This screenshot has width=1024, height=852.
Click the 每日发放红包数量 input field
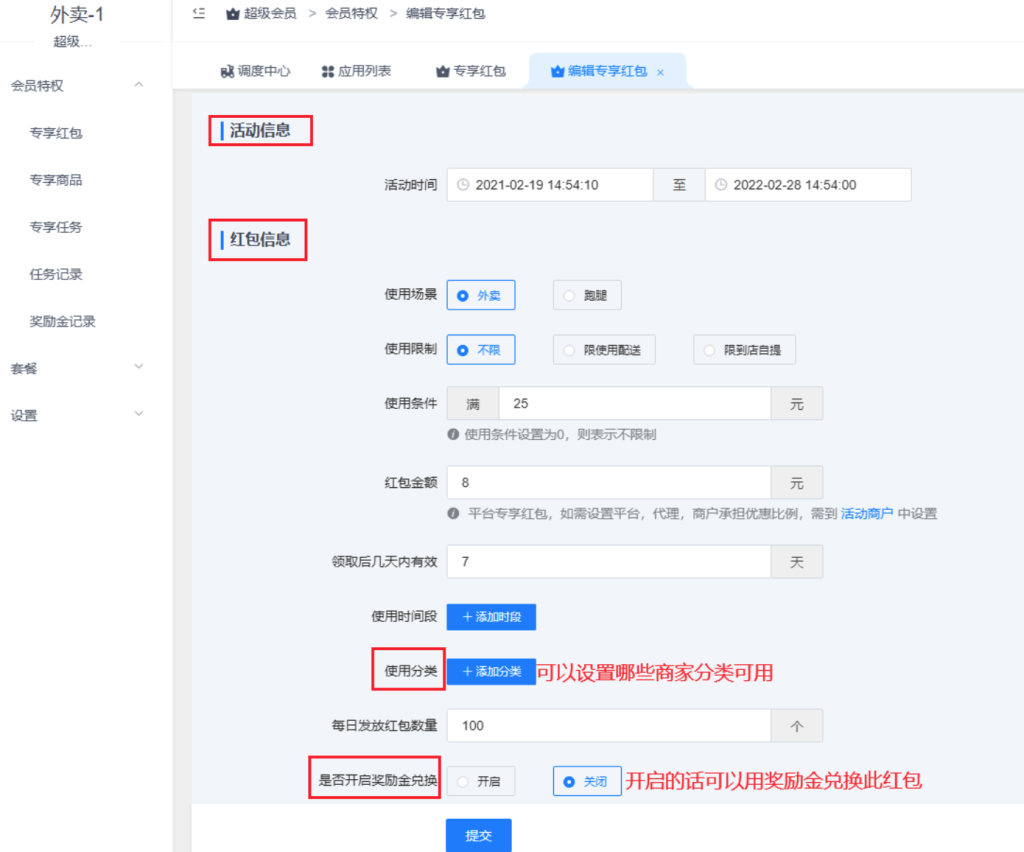coord(608,725)
